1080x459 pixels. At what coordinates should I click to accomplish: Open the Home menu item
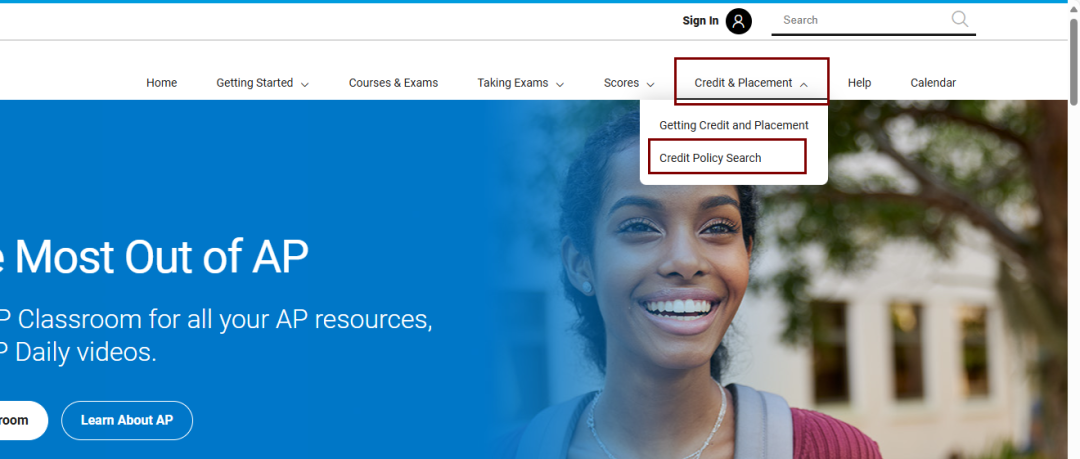(161, 83)
